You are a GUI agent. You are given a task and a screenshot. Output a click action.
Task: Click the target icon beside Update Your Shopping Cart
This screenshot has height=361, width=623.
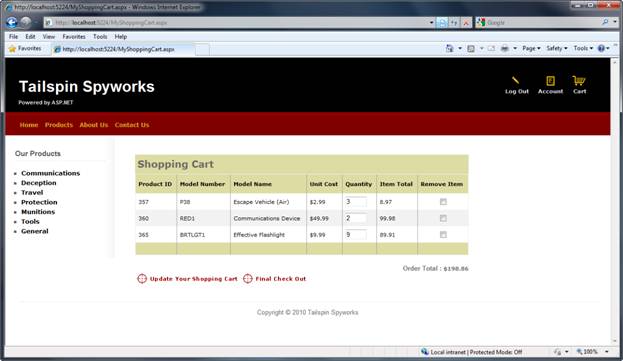pos(142,279)
